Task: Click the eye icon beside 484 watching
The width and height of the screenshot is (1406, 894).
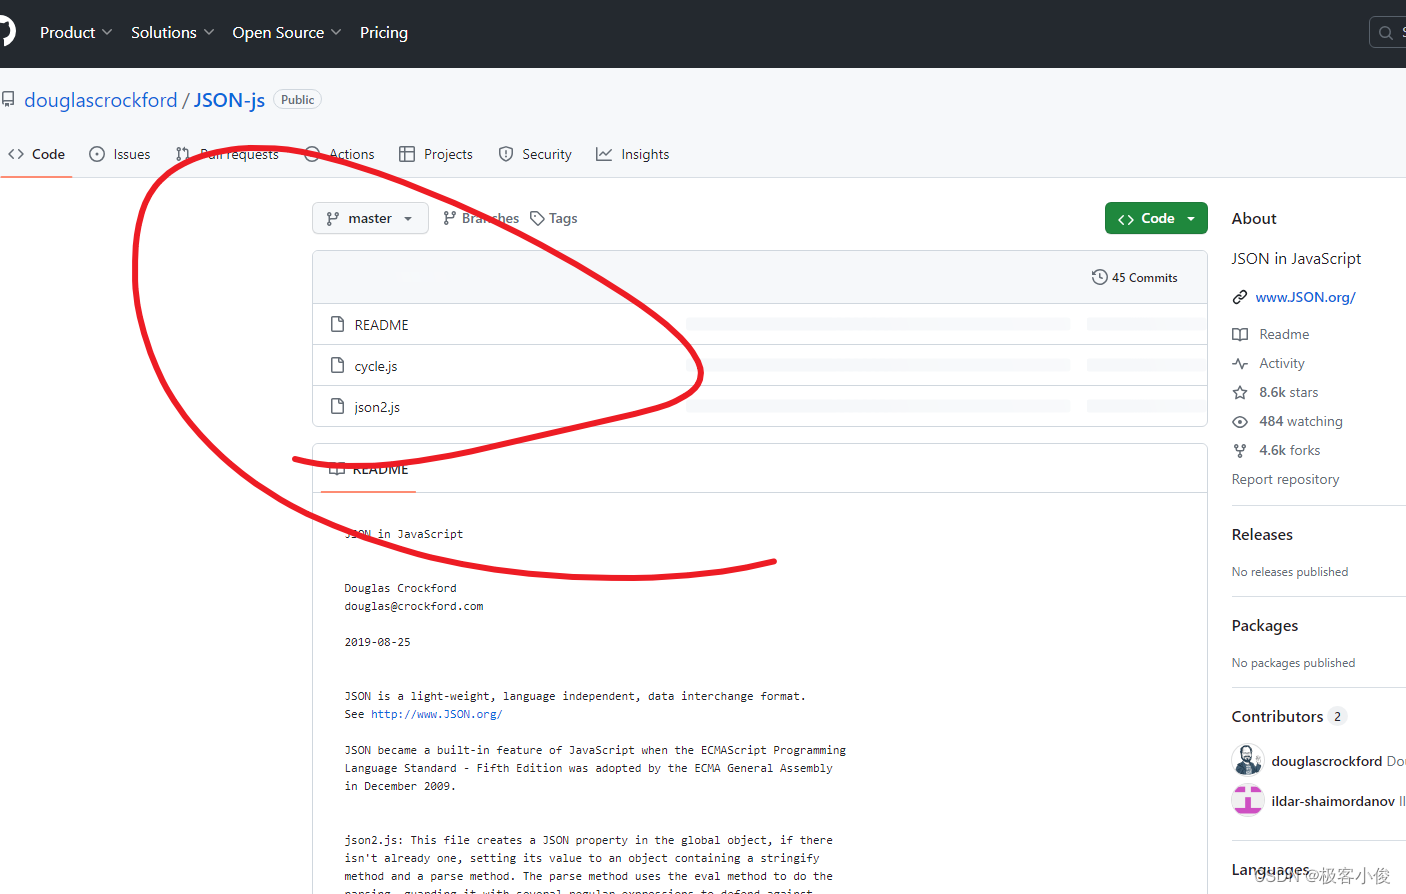Action: click(1240, 421)
